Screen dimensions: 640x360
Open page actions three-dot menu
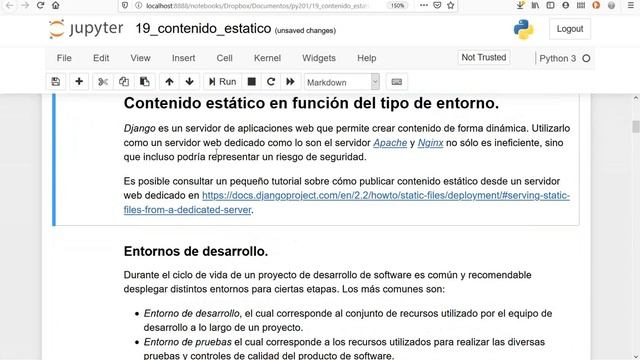click(x=424, y=5)
